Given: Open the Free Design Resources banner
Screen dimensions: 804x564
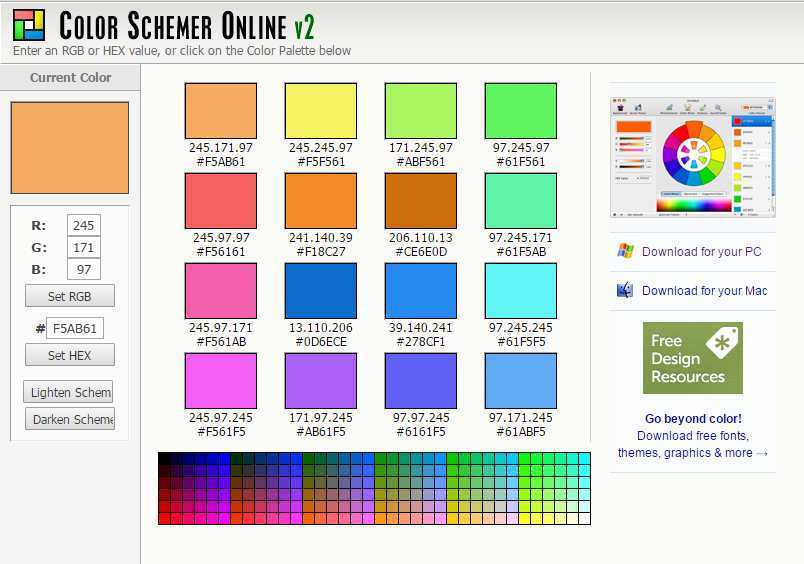Looking at the screenshot, I should [693, 358].
